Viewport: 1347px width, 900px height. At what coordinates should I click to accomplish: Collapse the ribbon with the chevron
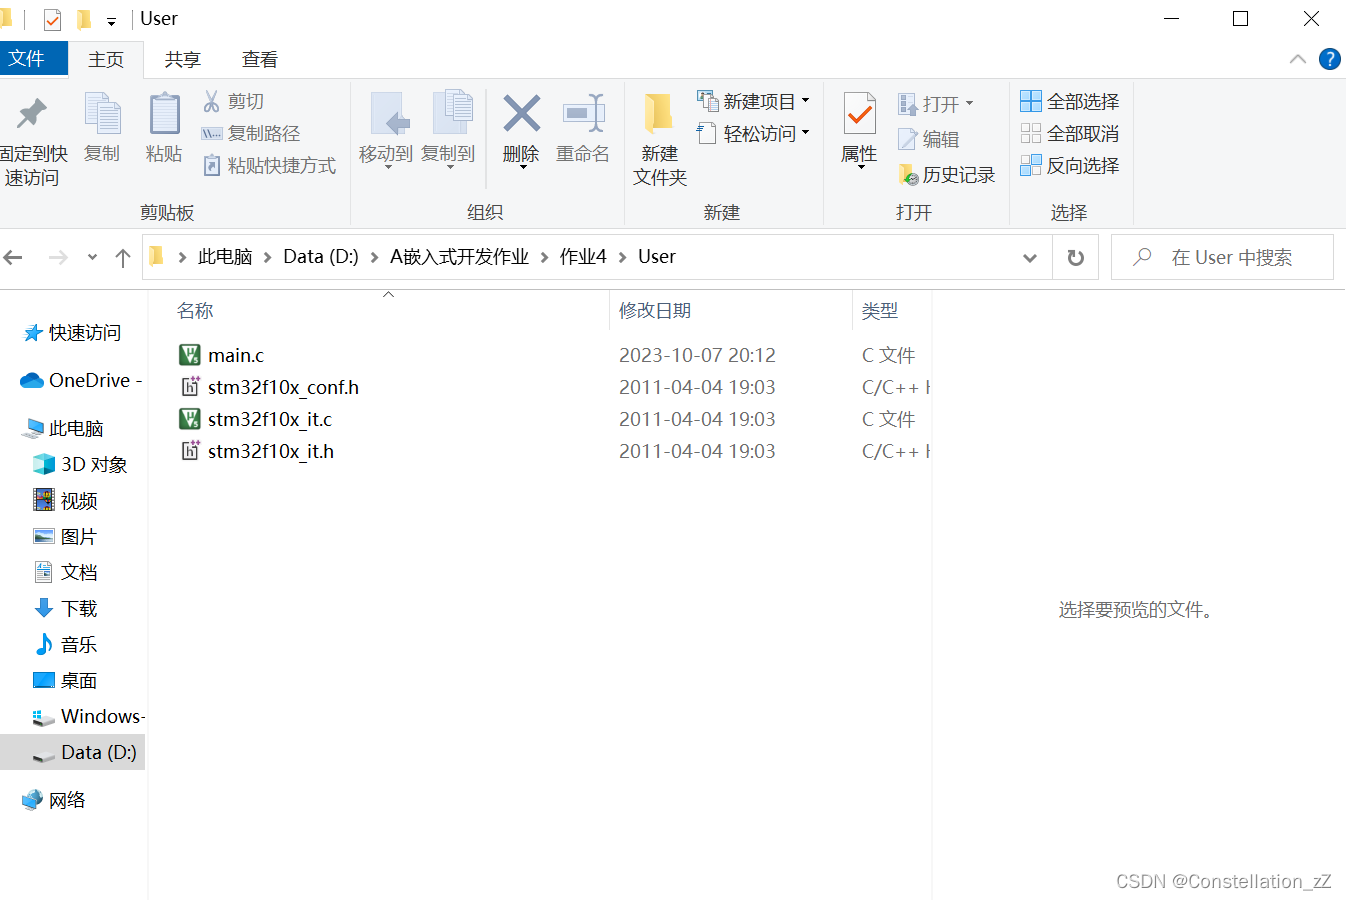coord(1298,59)
